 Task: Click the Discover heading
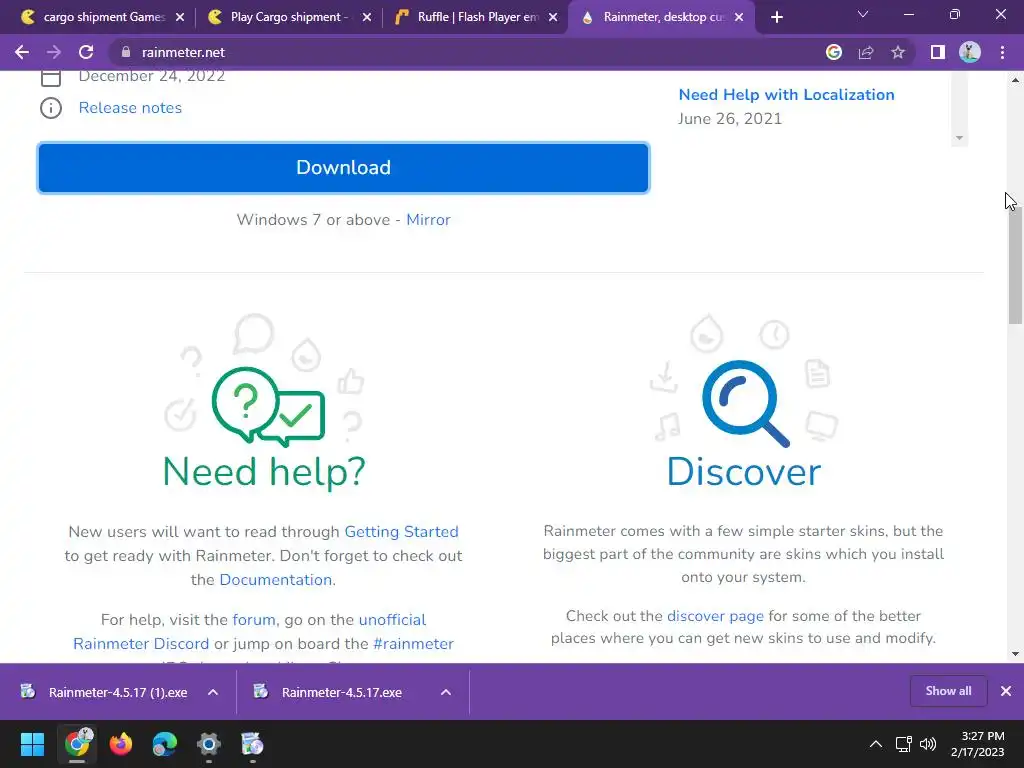click(x=744, y=472)
